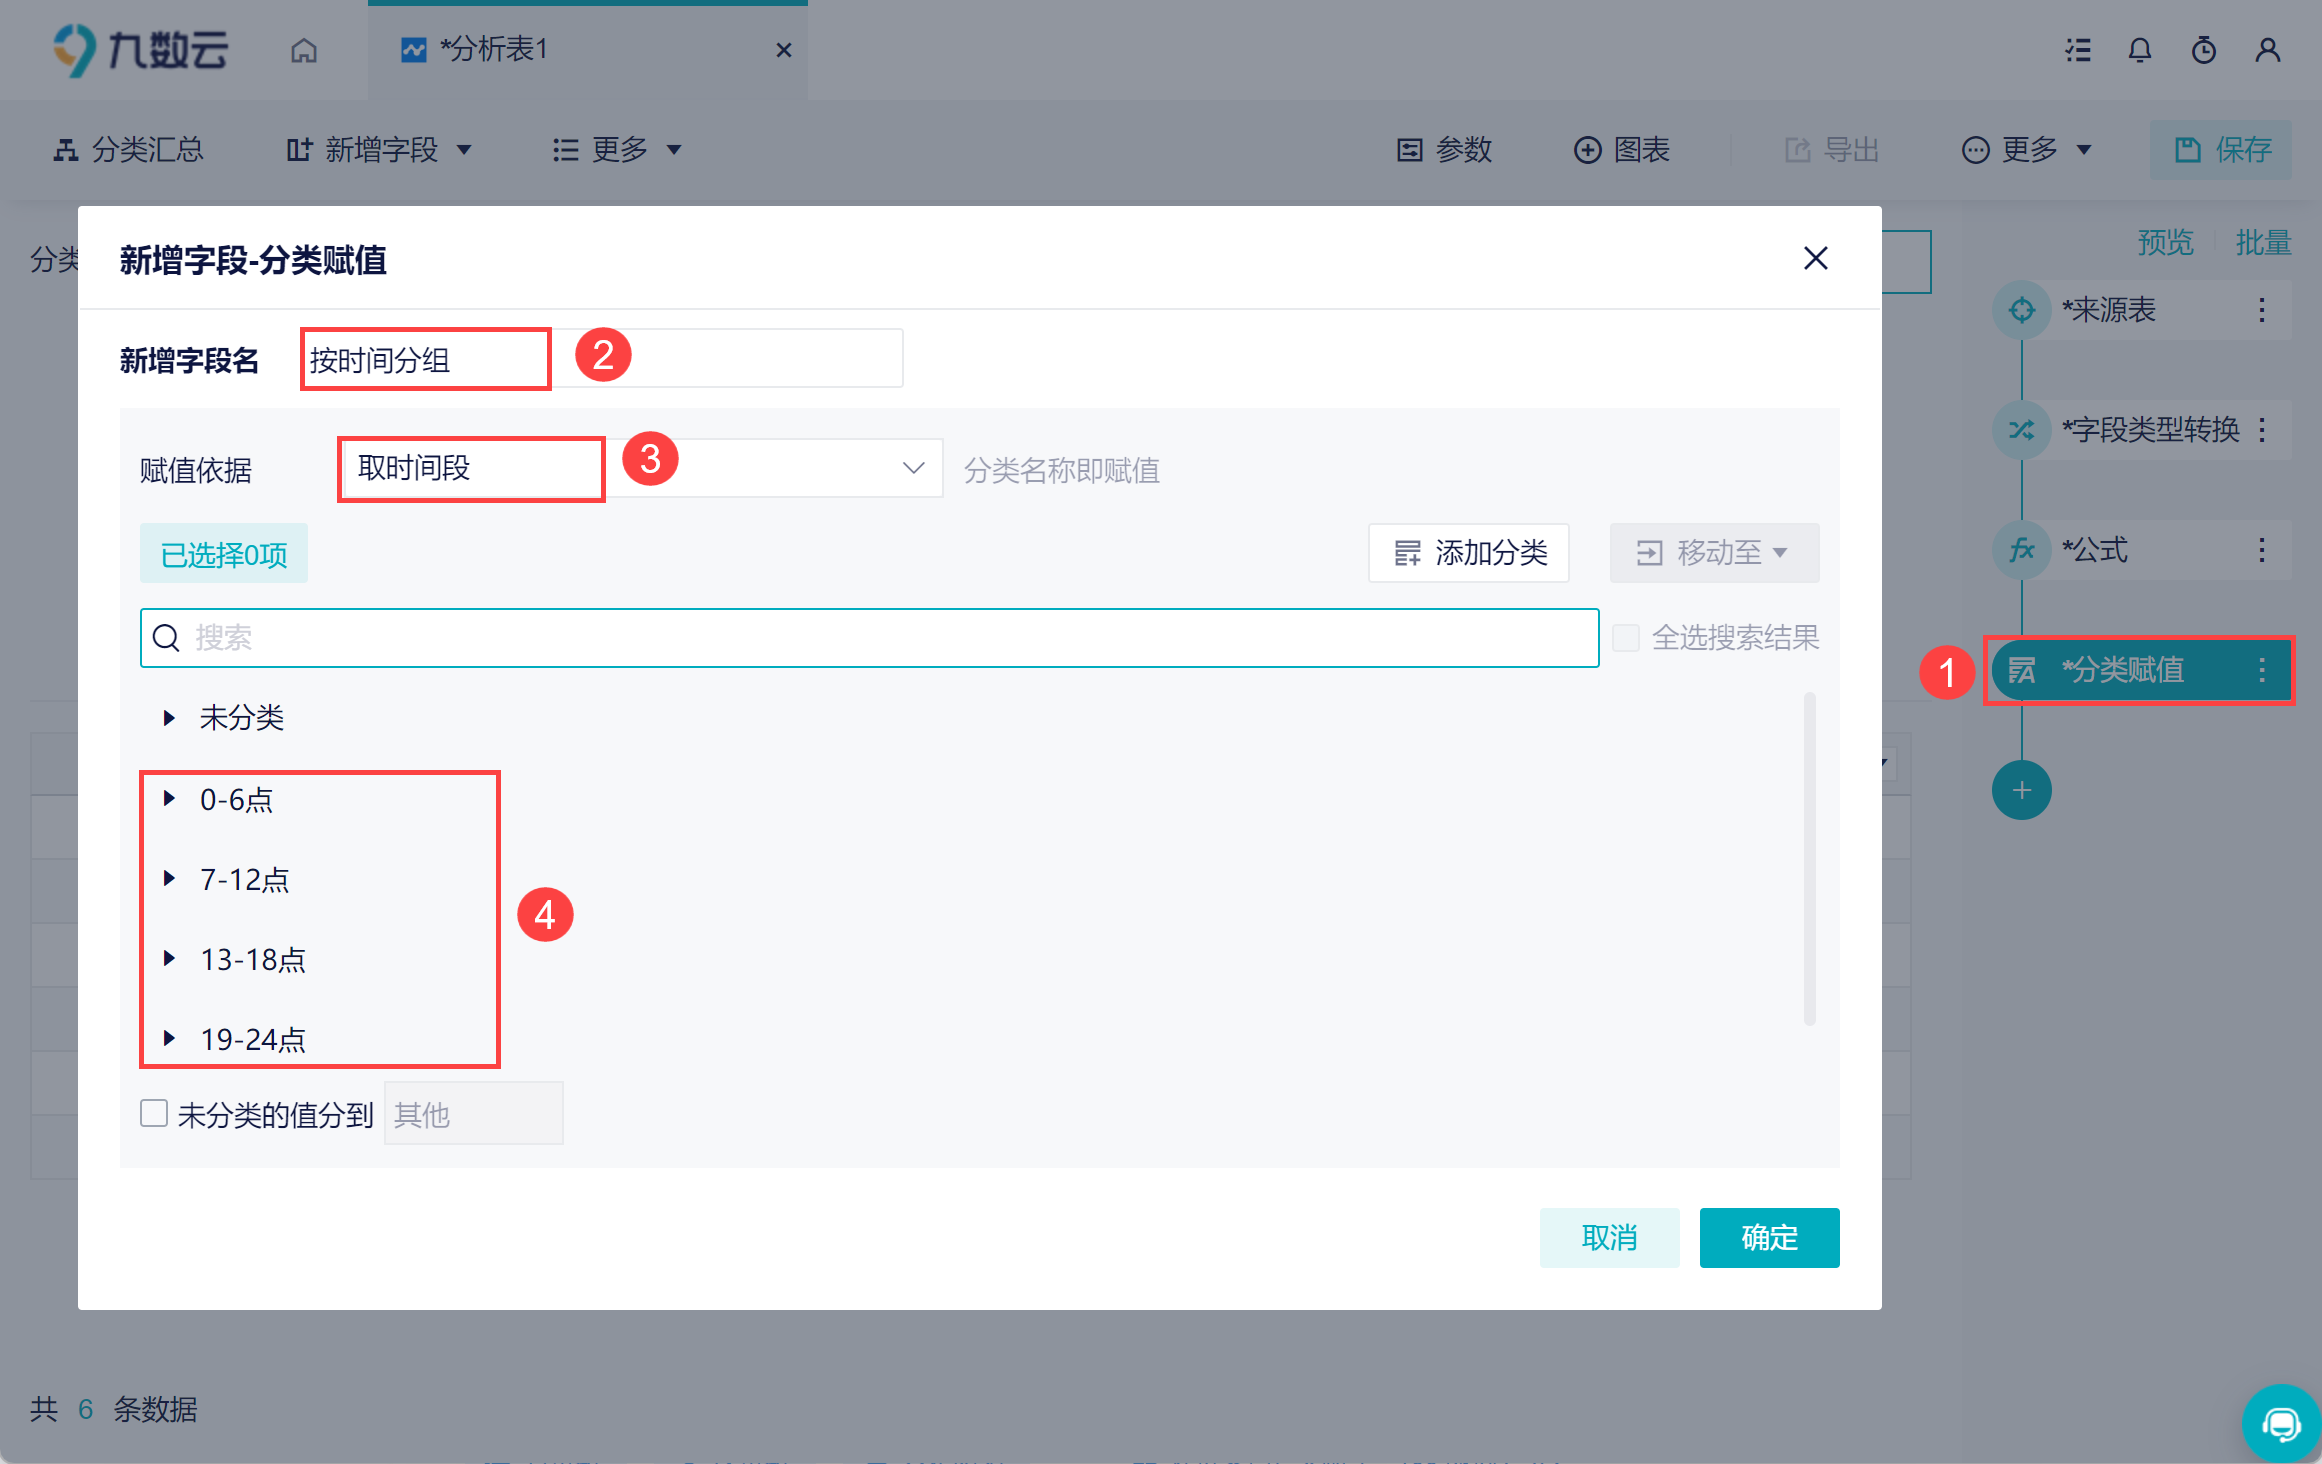Expand the 0-6点 category
Viewport: 2322px width, 1464px height.
[169, 798]
